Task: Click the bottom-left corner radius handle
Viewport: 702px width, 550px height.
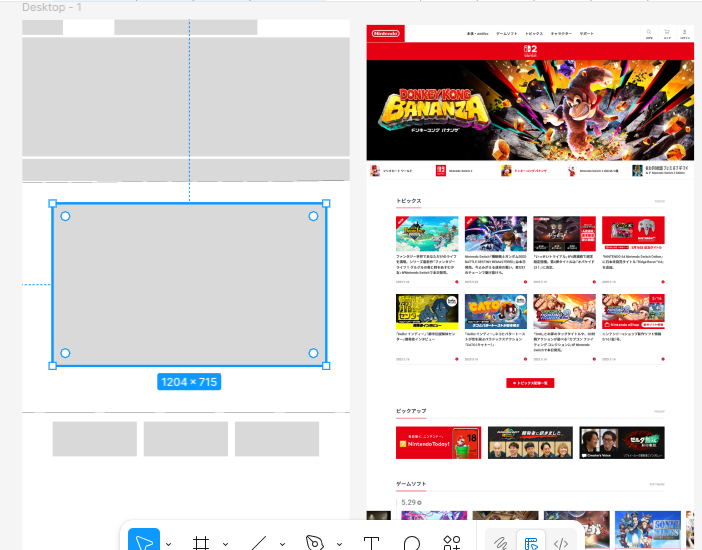Action: pyautogui.click(x=65, y=353)
